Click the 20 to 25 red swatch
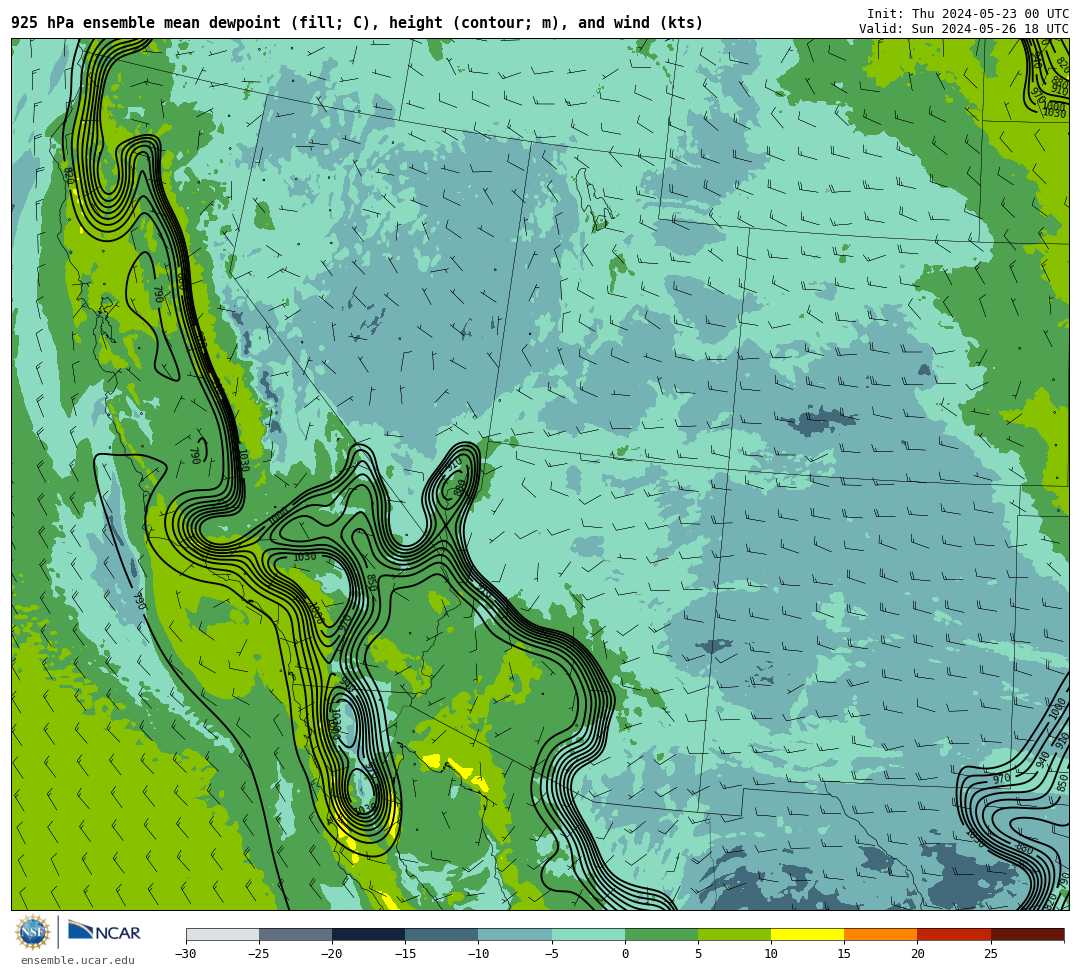This screenshot has width=1080, height=973. [x=954, y=934]
